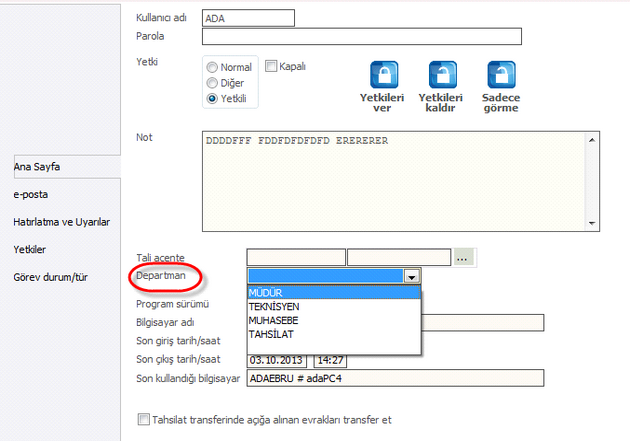The image size is (630, 441).
Task: Click the Tali acente browse button
Action: [x=462, y=257]
